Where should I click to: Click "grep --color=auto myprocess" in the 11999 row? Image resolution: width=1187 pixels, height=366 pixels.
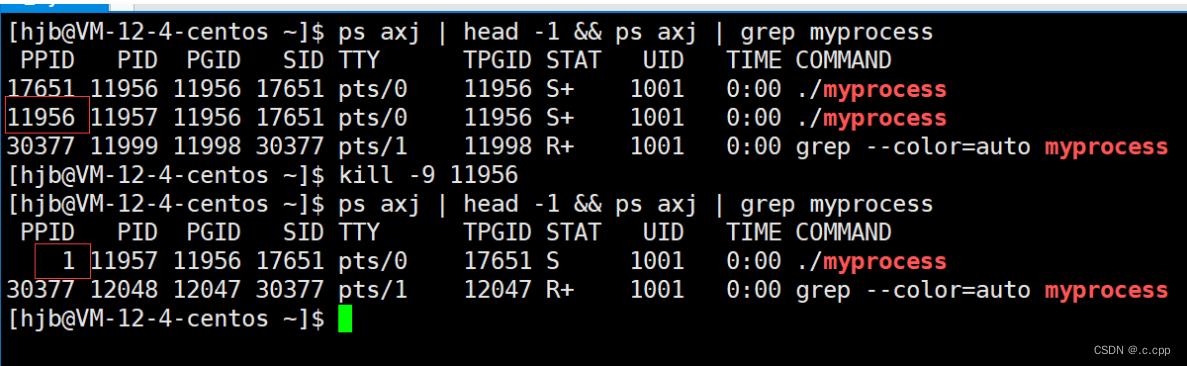982,147
